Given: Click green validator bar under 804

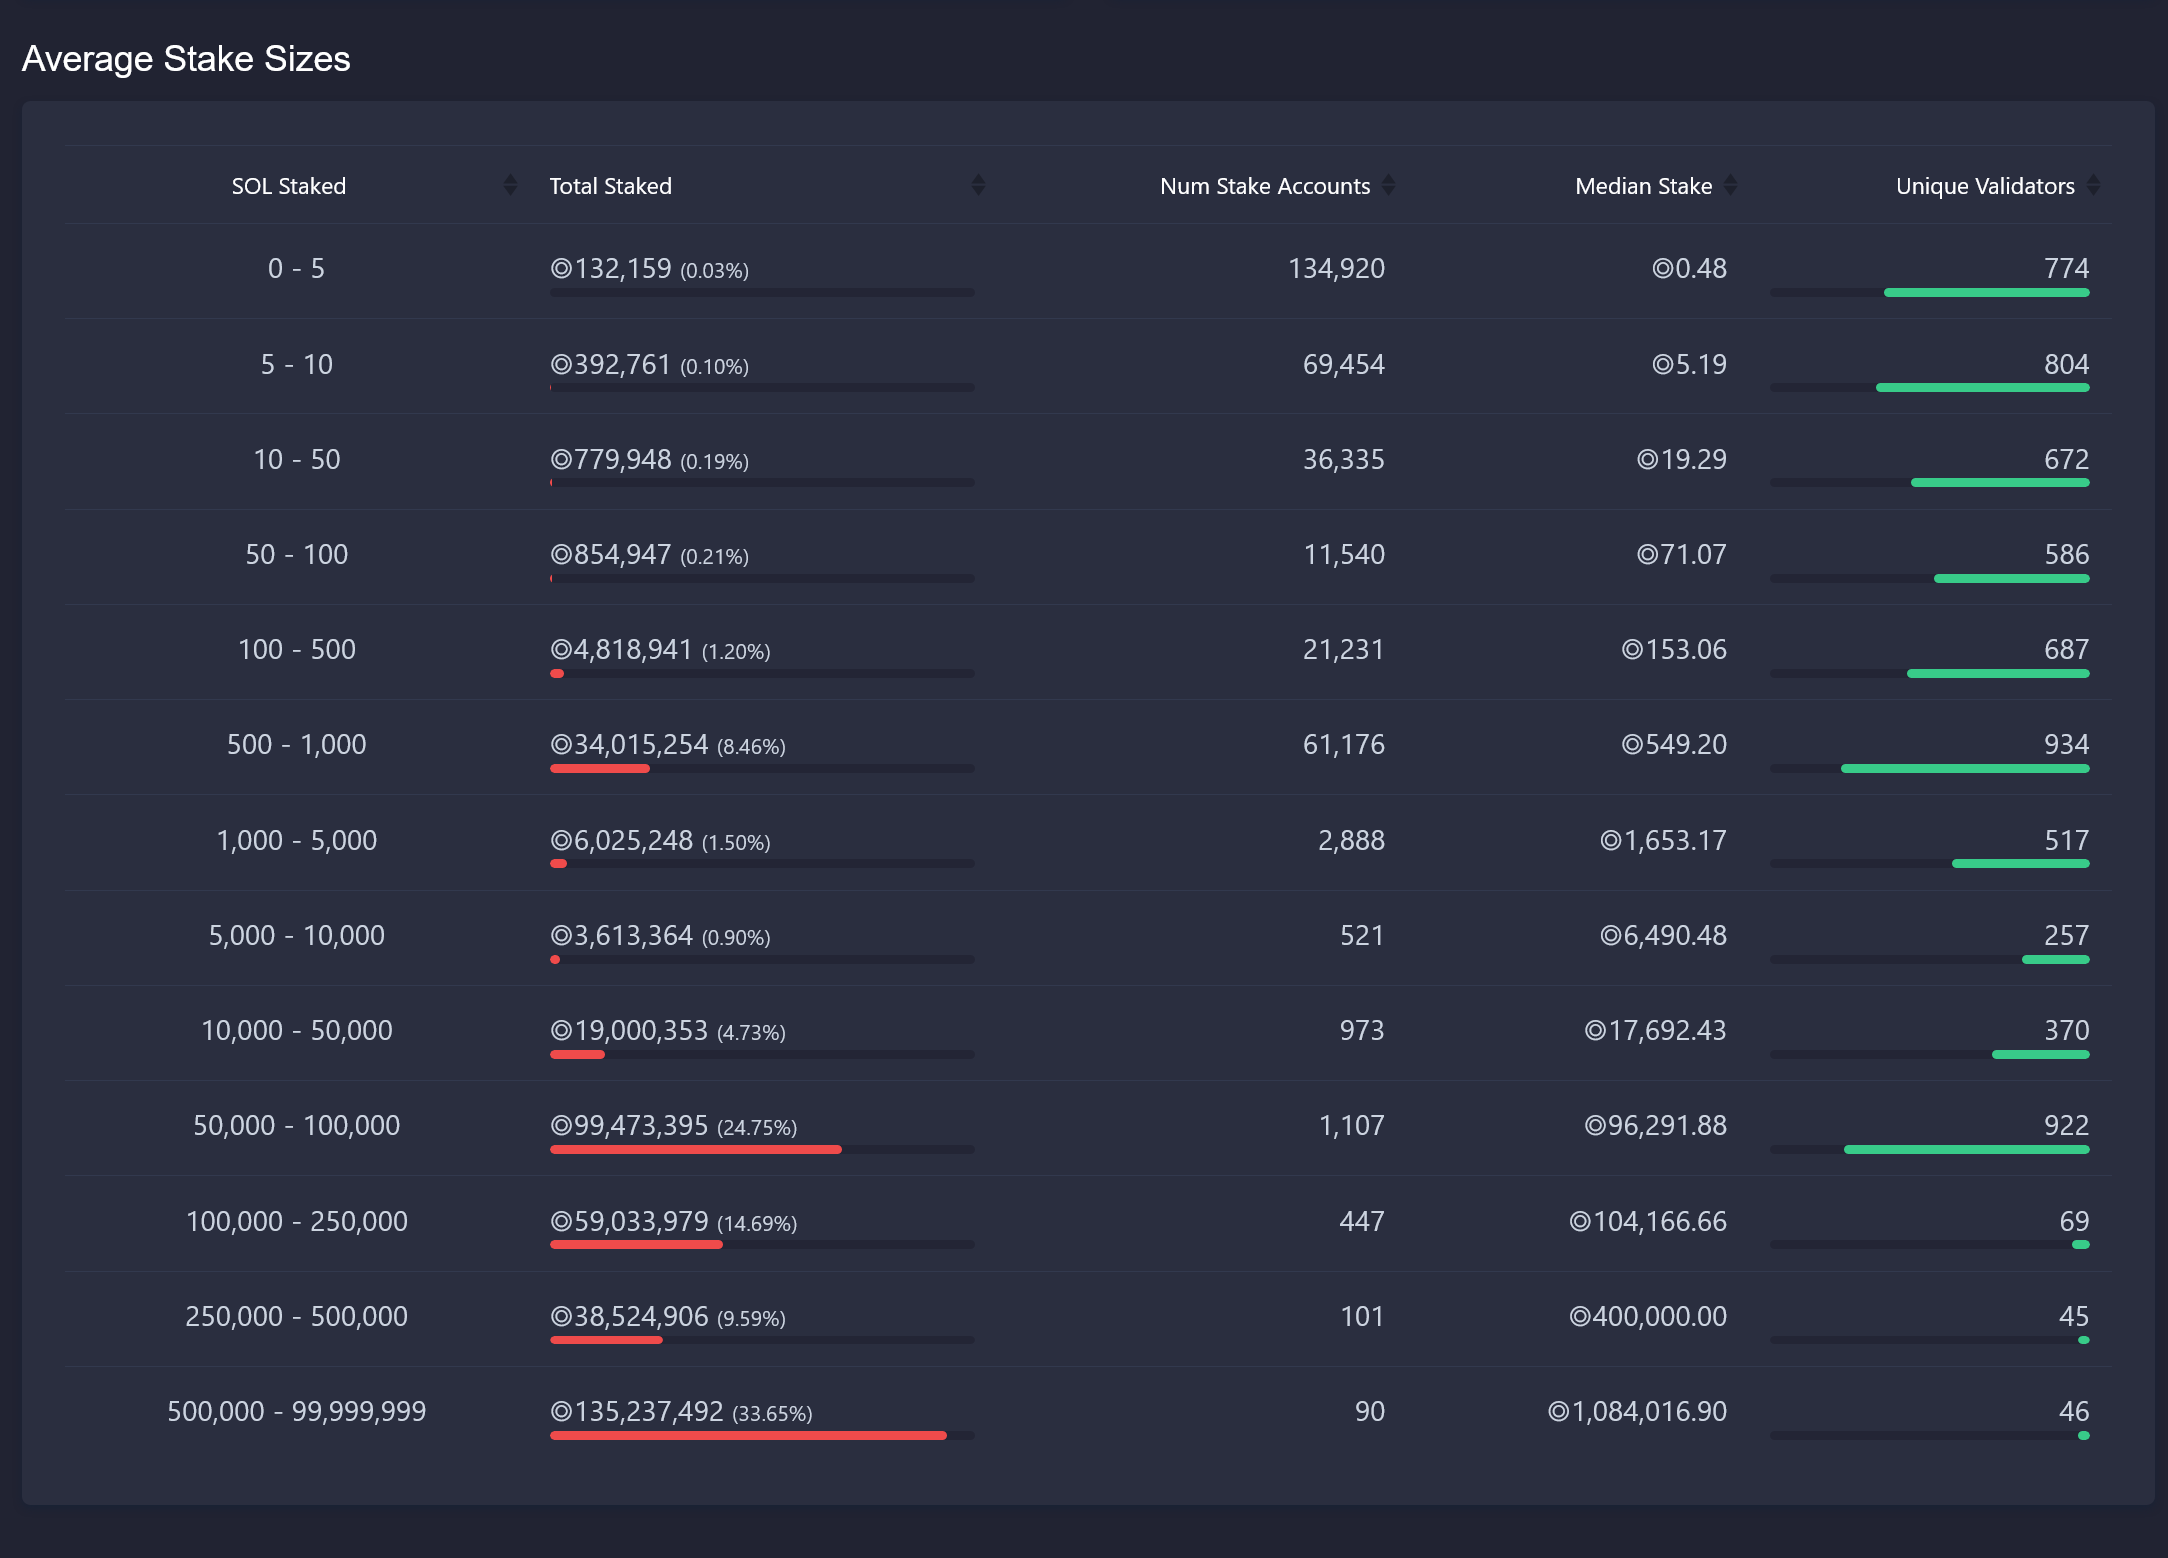Looking at the screenshot, I should click(1982, 388).
